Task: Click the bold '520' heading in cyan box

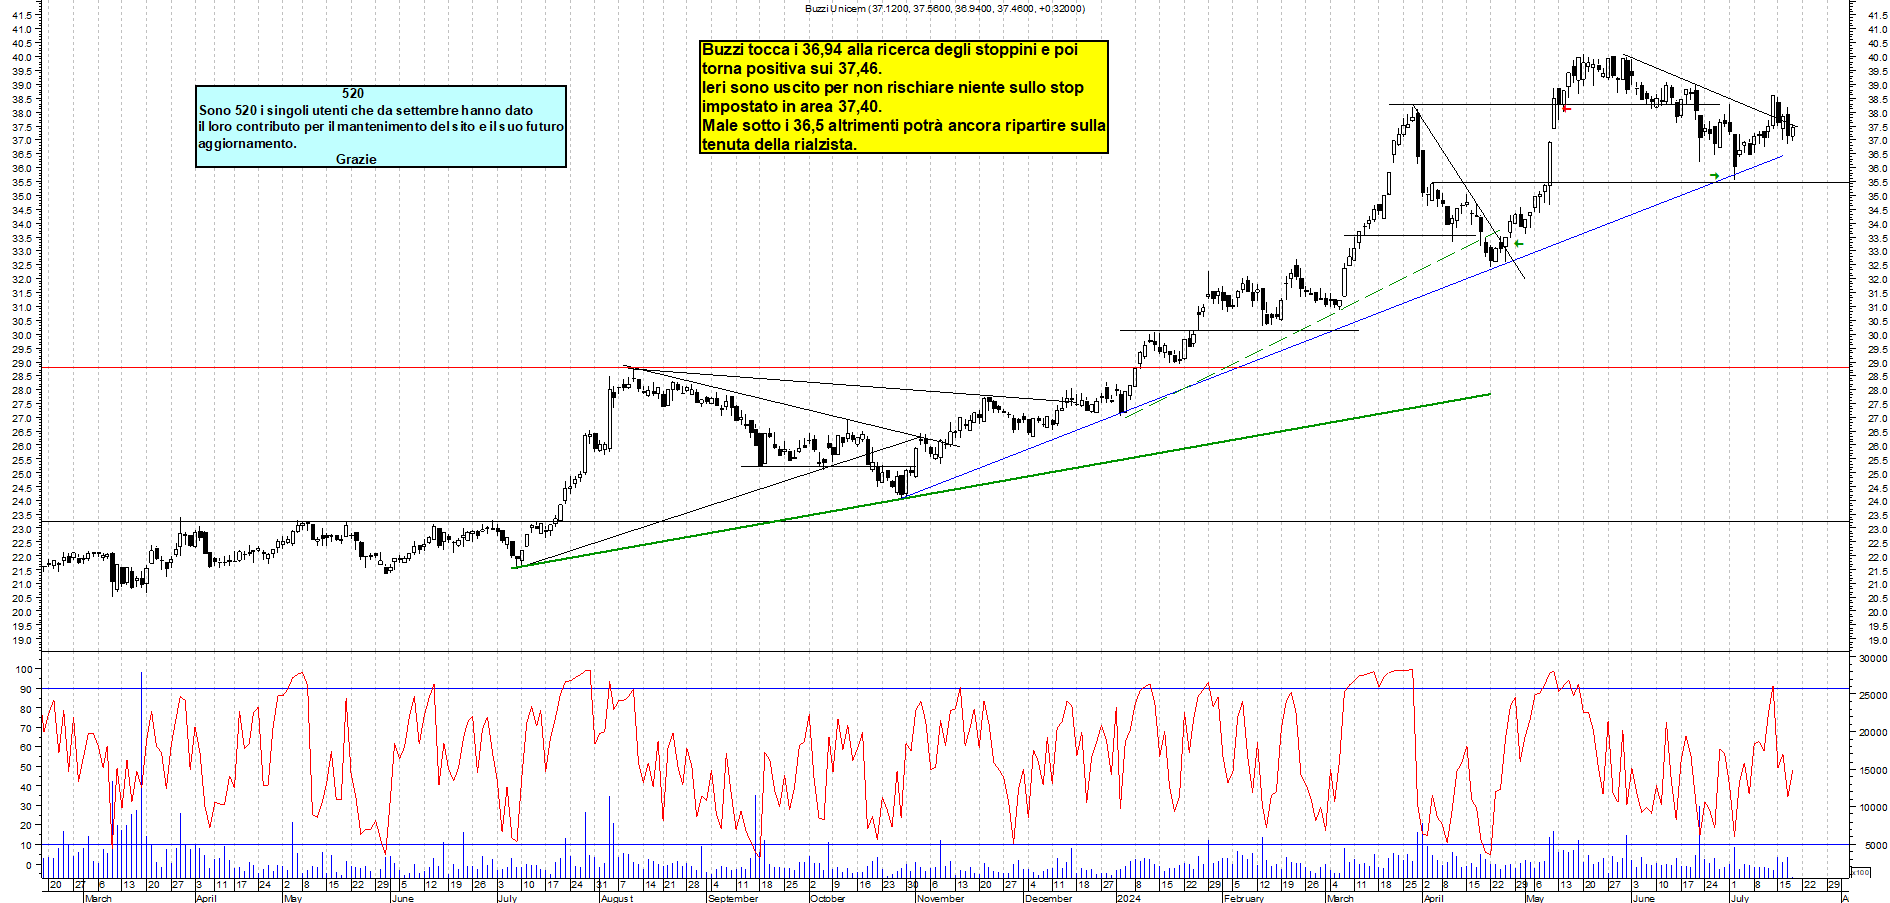Action: pyautogui.click(x=353, y=93)
